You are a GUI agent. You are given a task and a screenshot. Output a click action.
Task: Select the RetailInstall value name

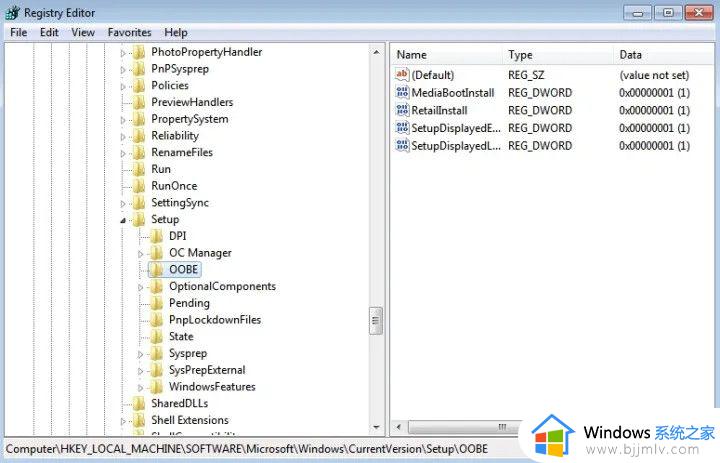tap(439, 111)
